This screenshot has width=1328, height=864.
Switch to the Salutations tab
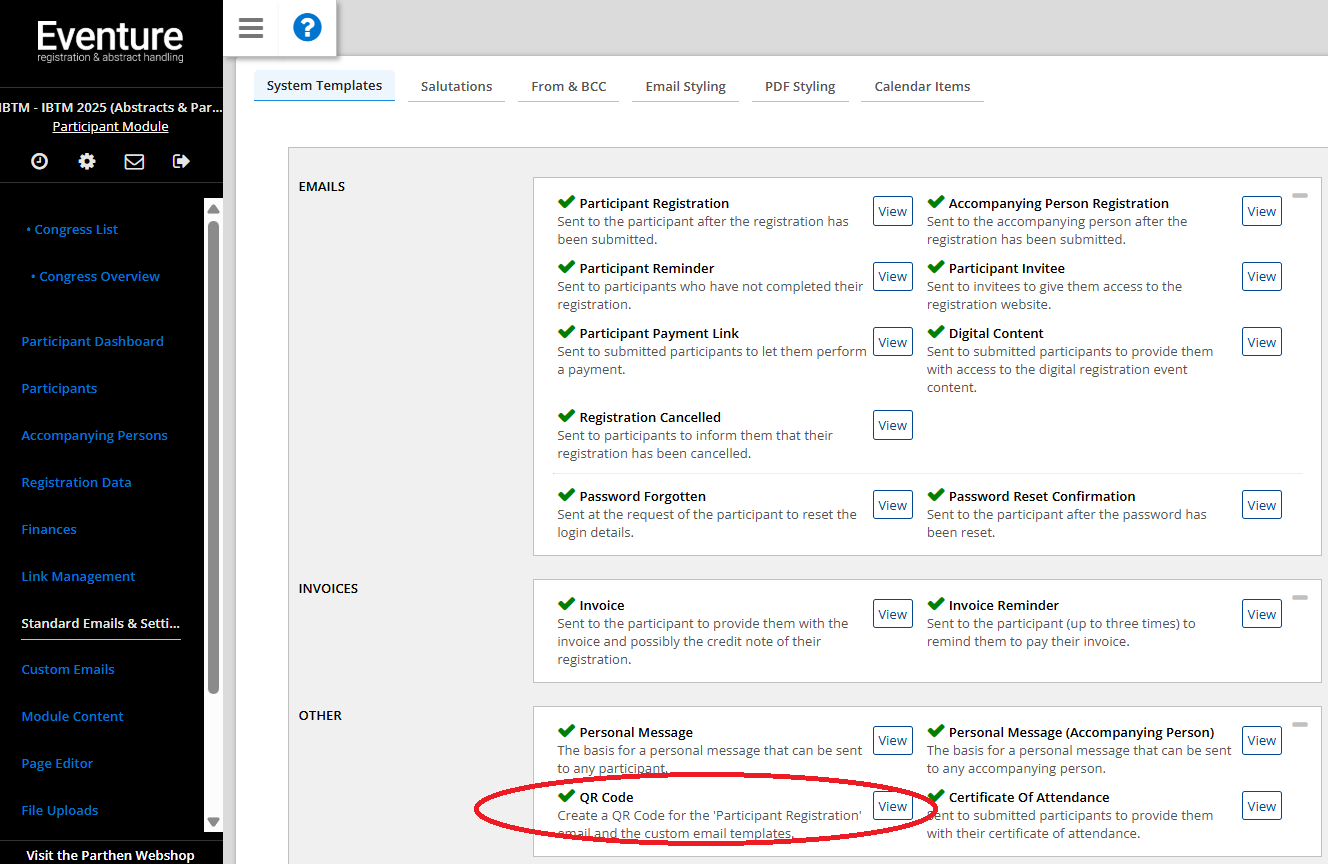pos(456,86)
